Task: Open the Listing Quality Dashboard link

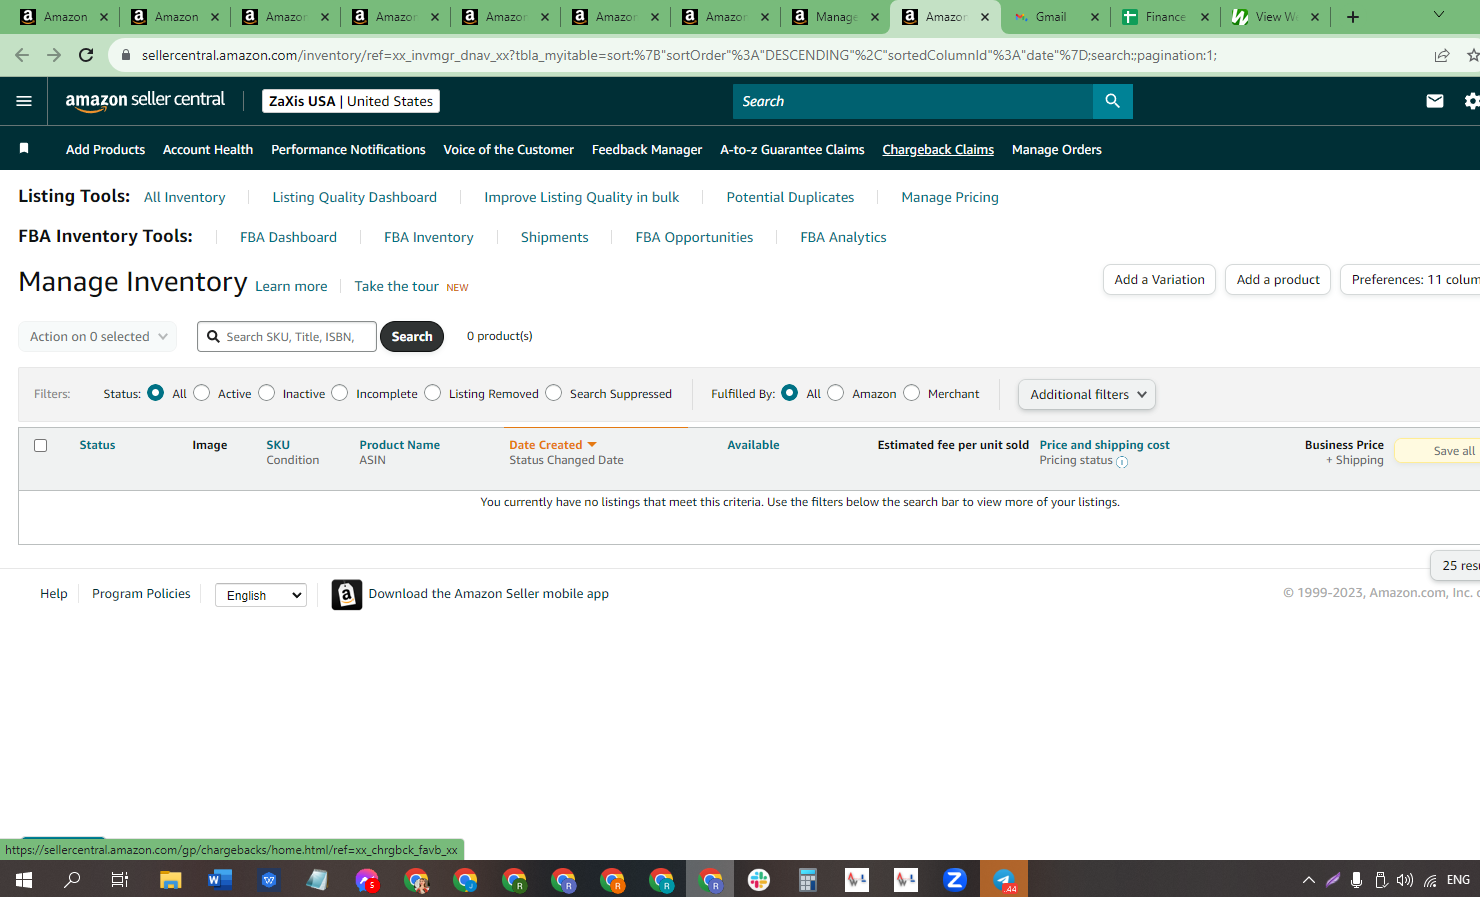Action: point(354,197)
